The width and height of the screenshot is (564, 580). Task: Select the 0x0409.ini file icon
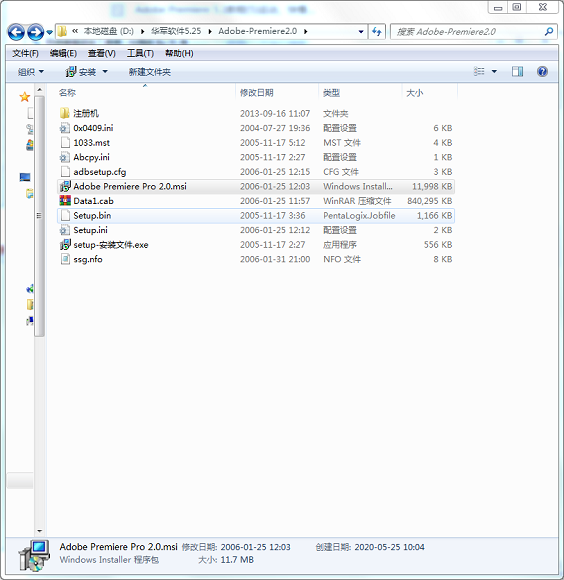65,128
